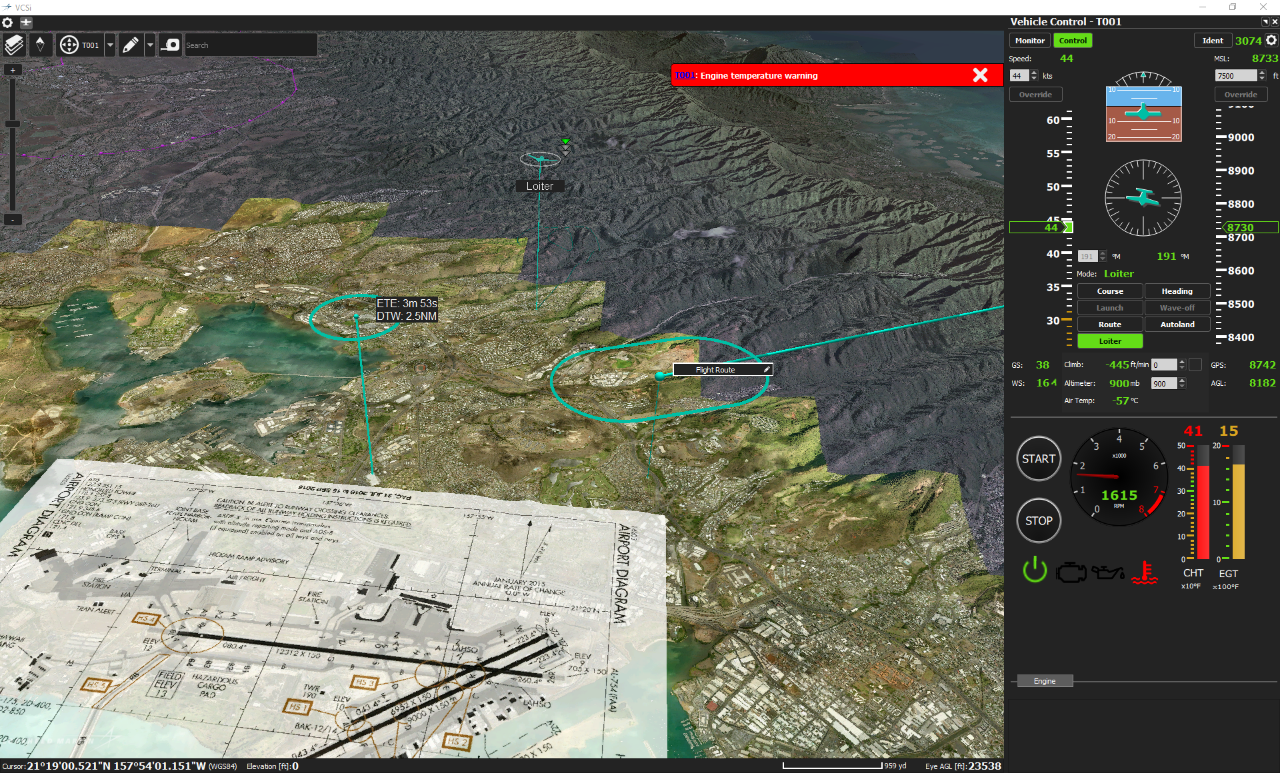Click the aircraft icon in the top bar
This screenshot has width=1280, height=773.
tap(26, 22)
